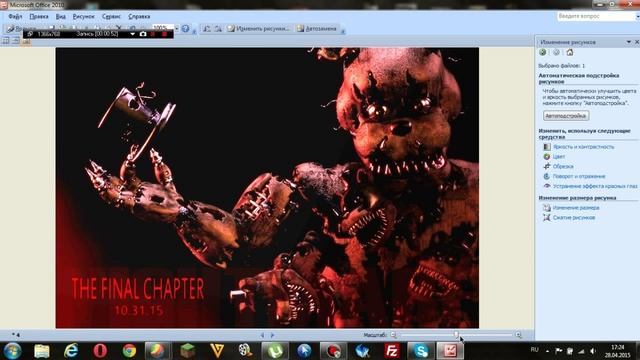Open Skype from the taskbar
Viewport: 640px width, 360px height.
(x=421, y=351)
